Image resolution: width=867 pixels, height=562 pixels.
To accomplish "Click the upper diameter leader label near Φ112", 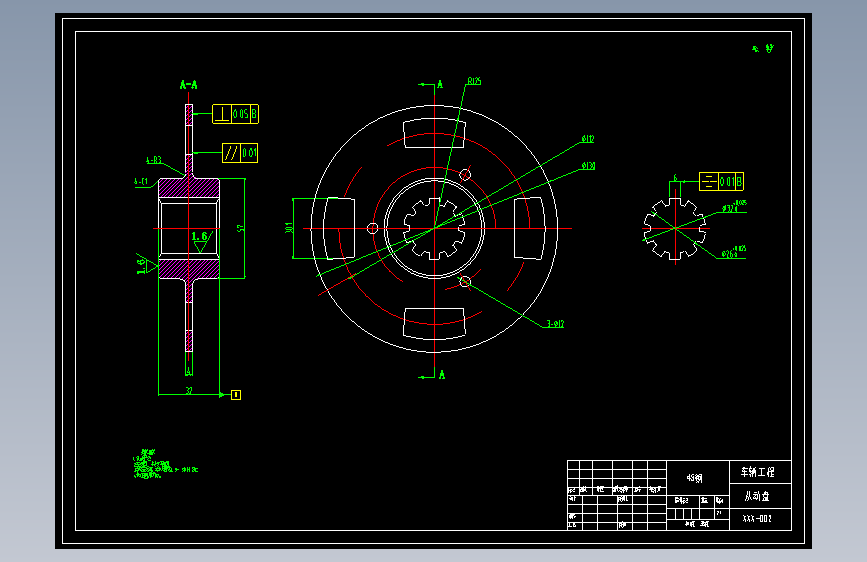I will (588, 139).
